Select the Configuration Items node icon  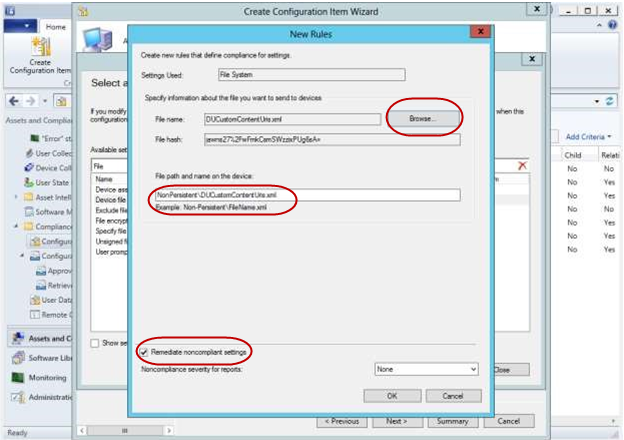pyautogui.click(x=35, y=241)
